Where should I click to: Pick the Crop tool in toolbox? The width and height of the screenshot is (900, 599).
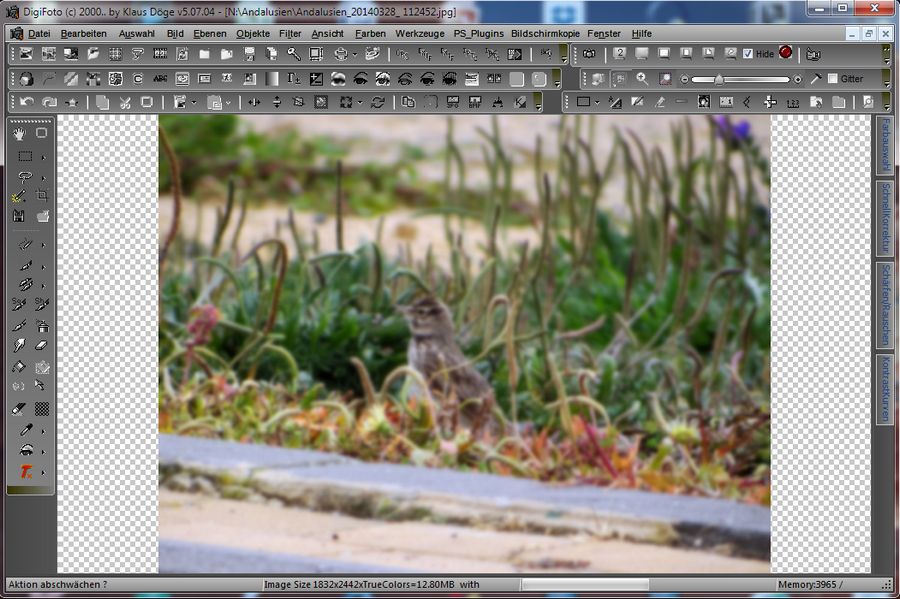[x=42, y=195]
